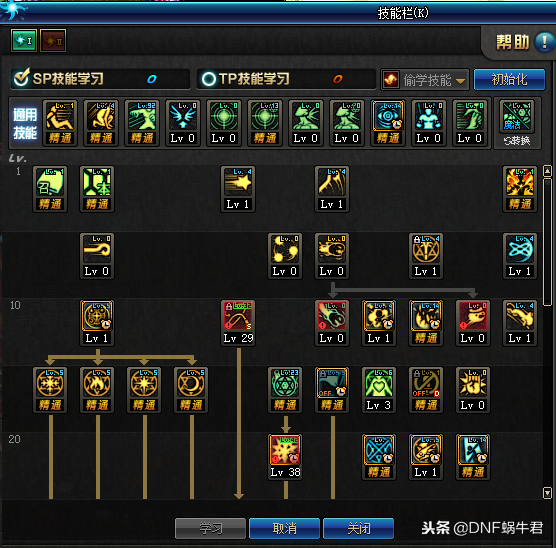Click the 初始化 reset button

pos(509,79)
